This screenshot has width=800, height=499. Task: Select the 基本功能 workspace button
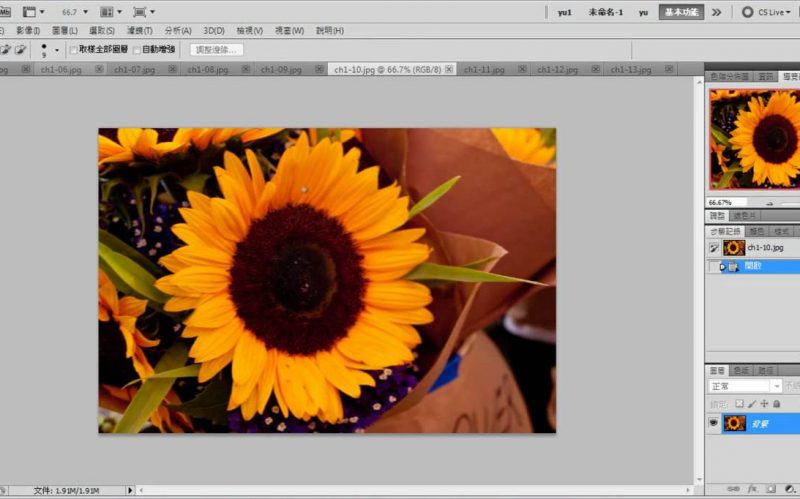(x=681, y=12)
